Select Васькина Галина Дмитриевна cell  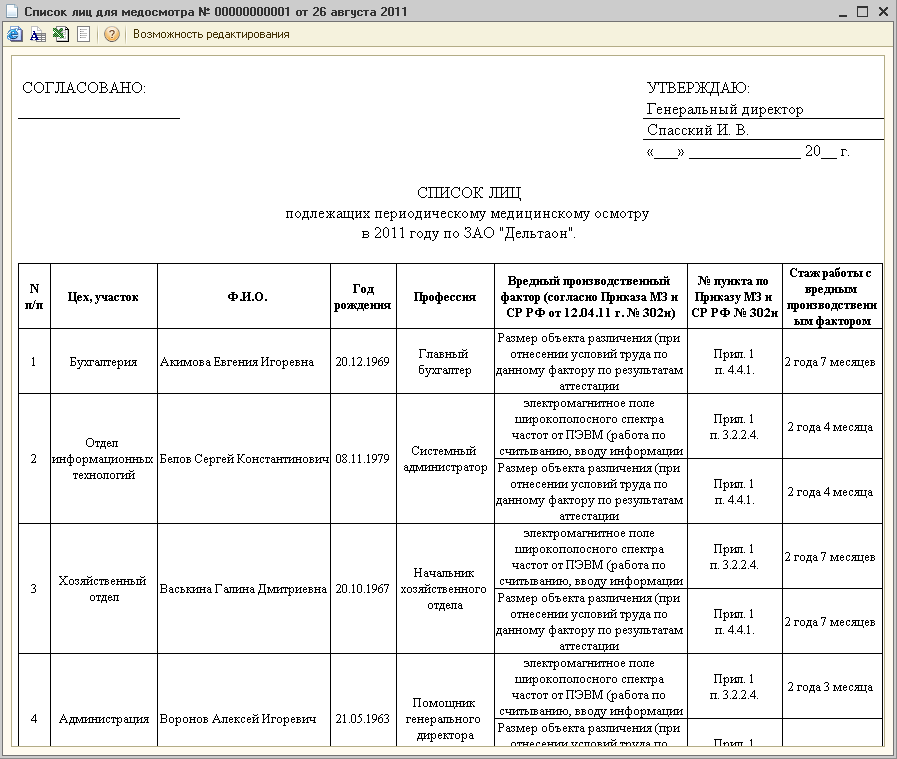click(x=244, y=589)
